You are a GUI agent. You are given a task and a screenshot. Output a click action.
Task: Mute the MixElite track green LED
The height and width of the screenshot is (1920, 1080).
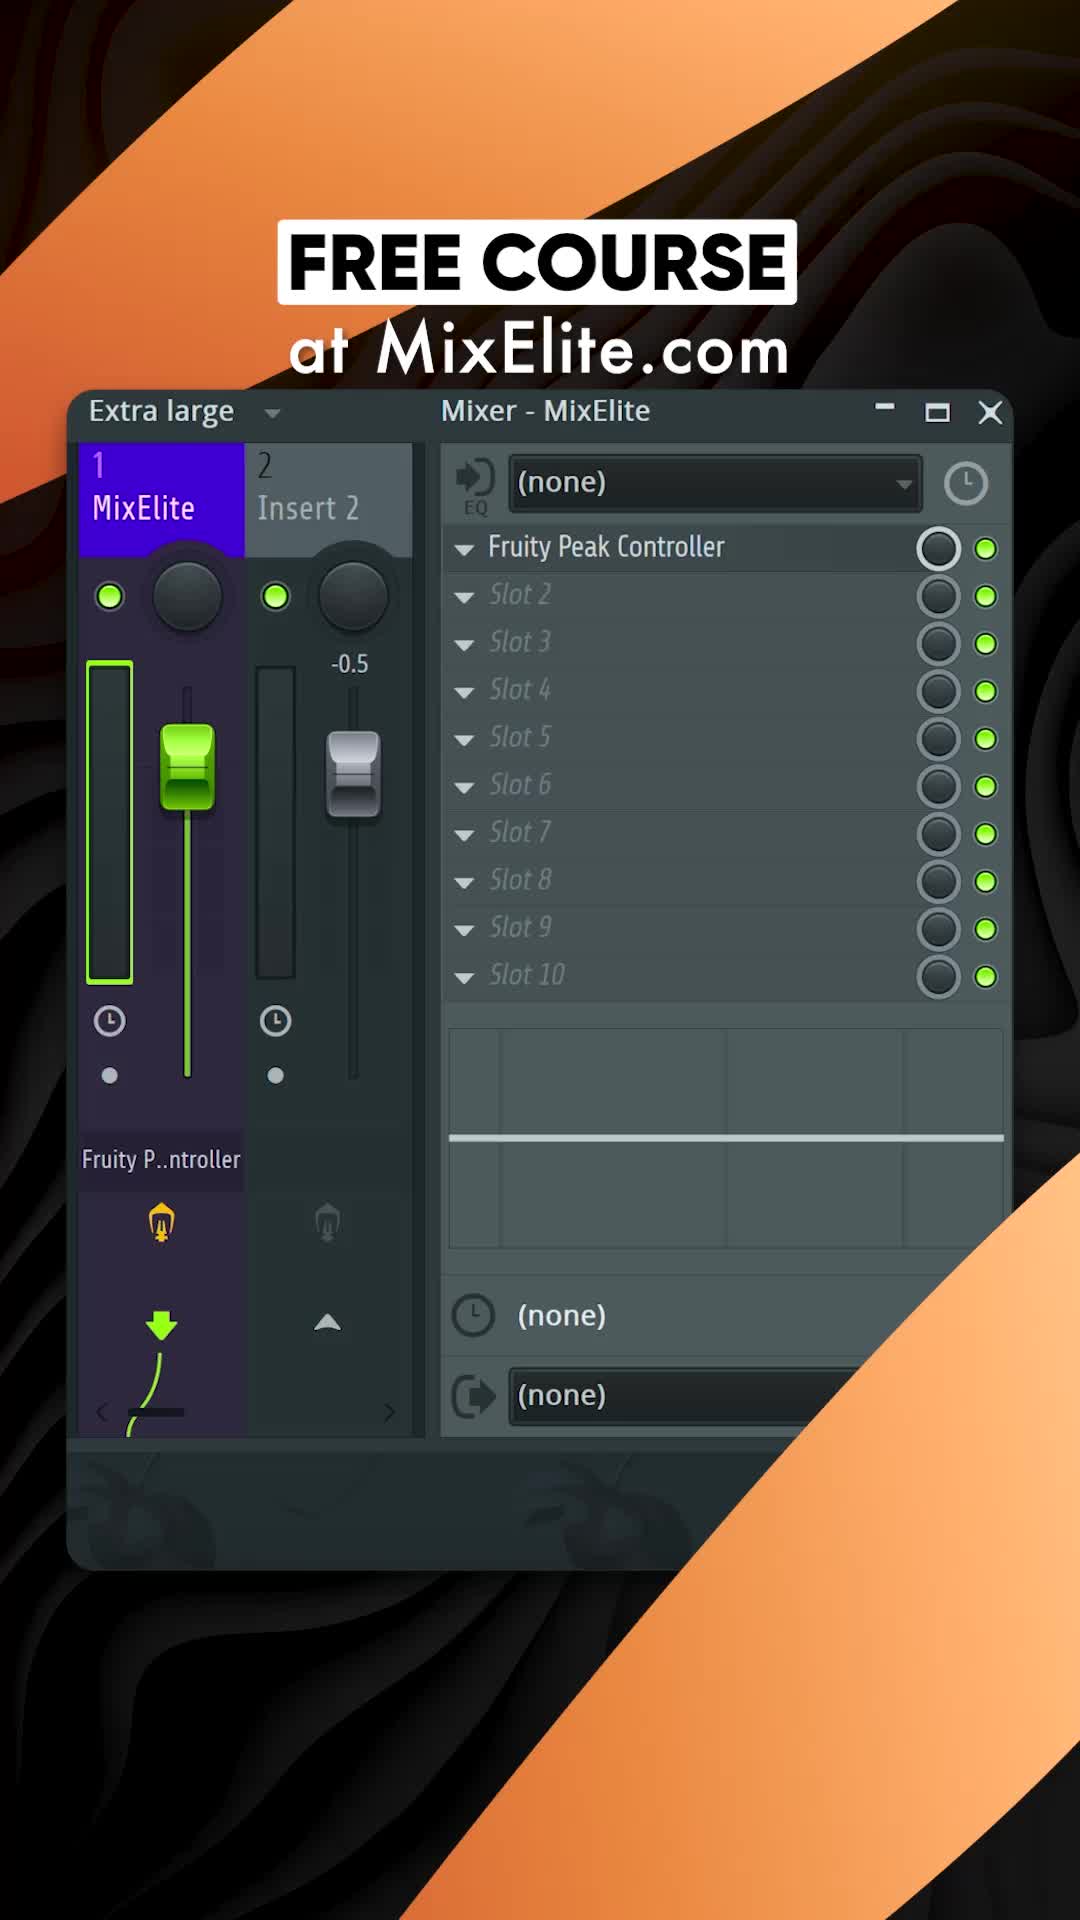109,596
